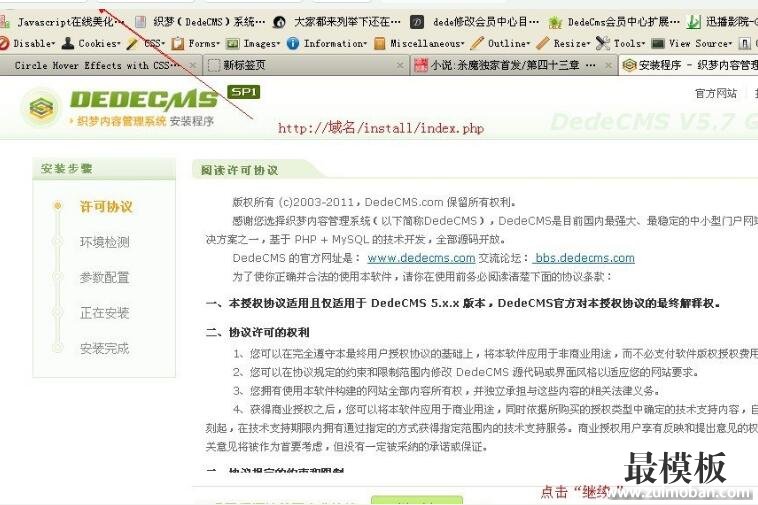Open the Tools dropdown menu
Screen dimensions: 758x505
pos(629,43)
